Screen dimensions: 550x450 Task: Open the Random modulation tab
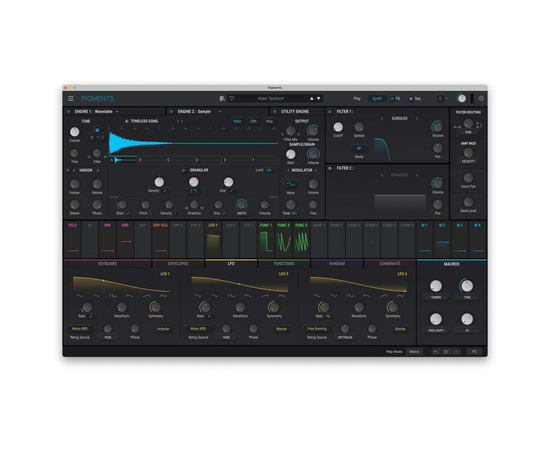[x=337, y=263]
